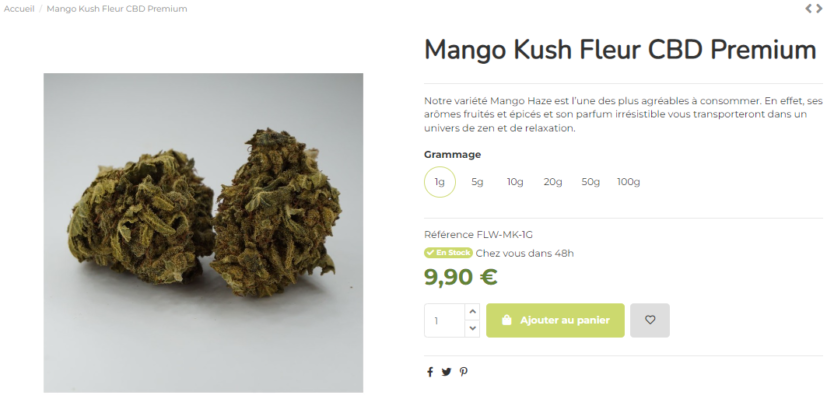Open the Mango Kush product photo

[x=203, y=233]
